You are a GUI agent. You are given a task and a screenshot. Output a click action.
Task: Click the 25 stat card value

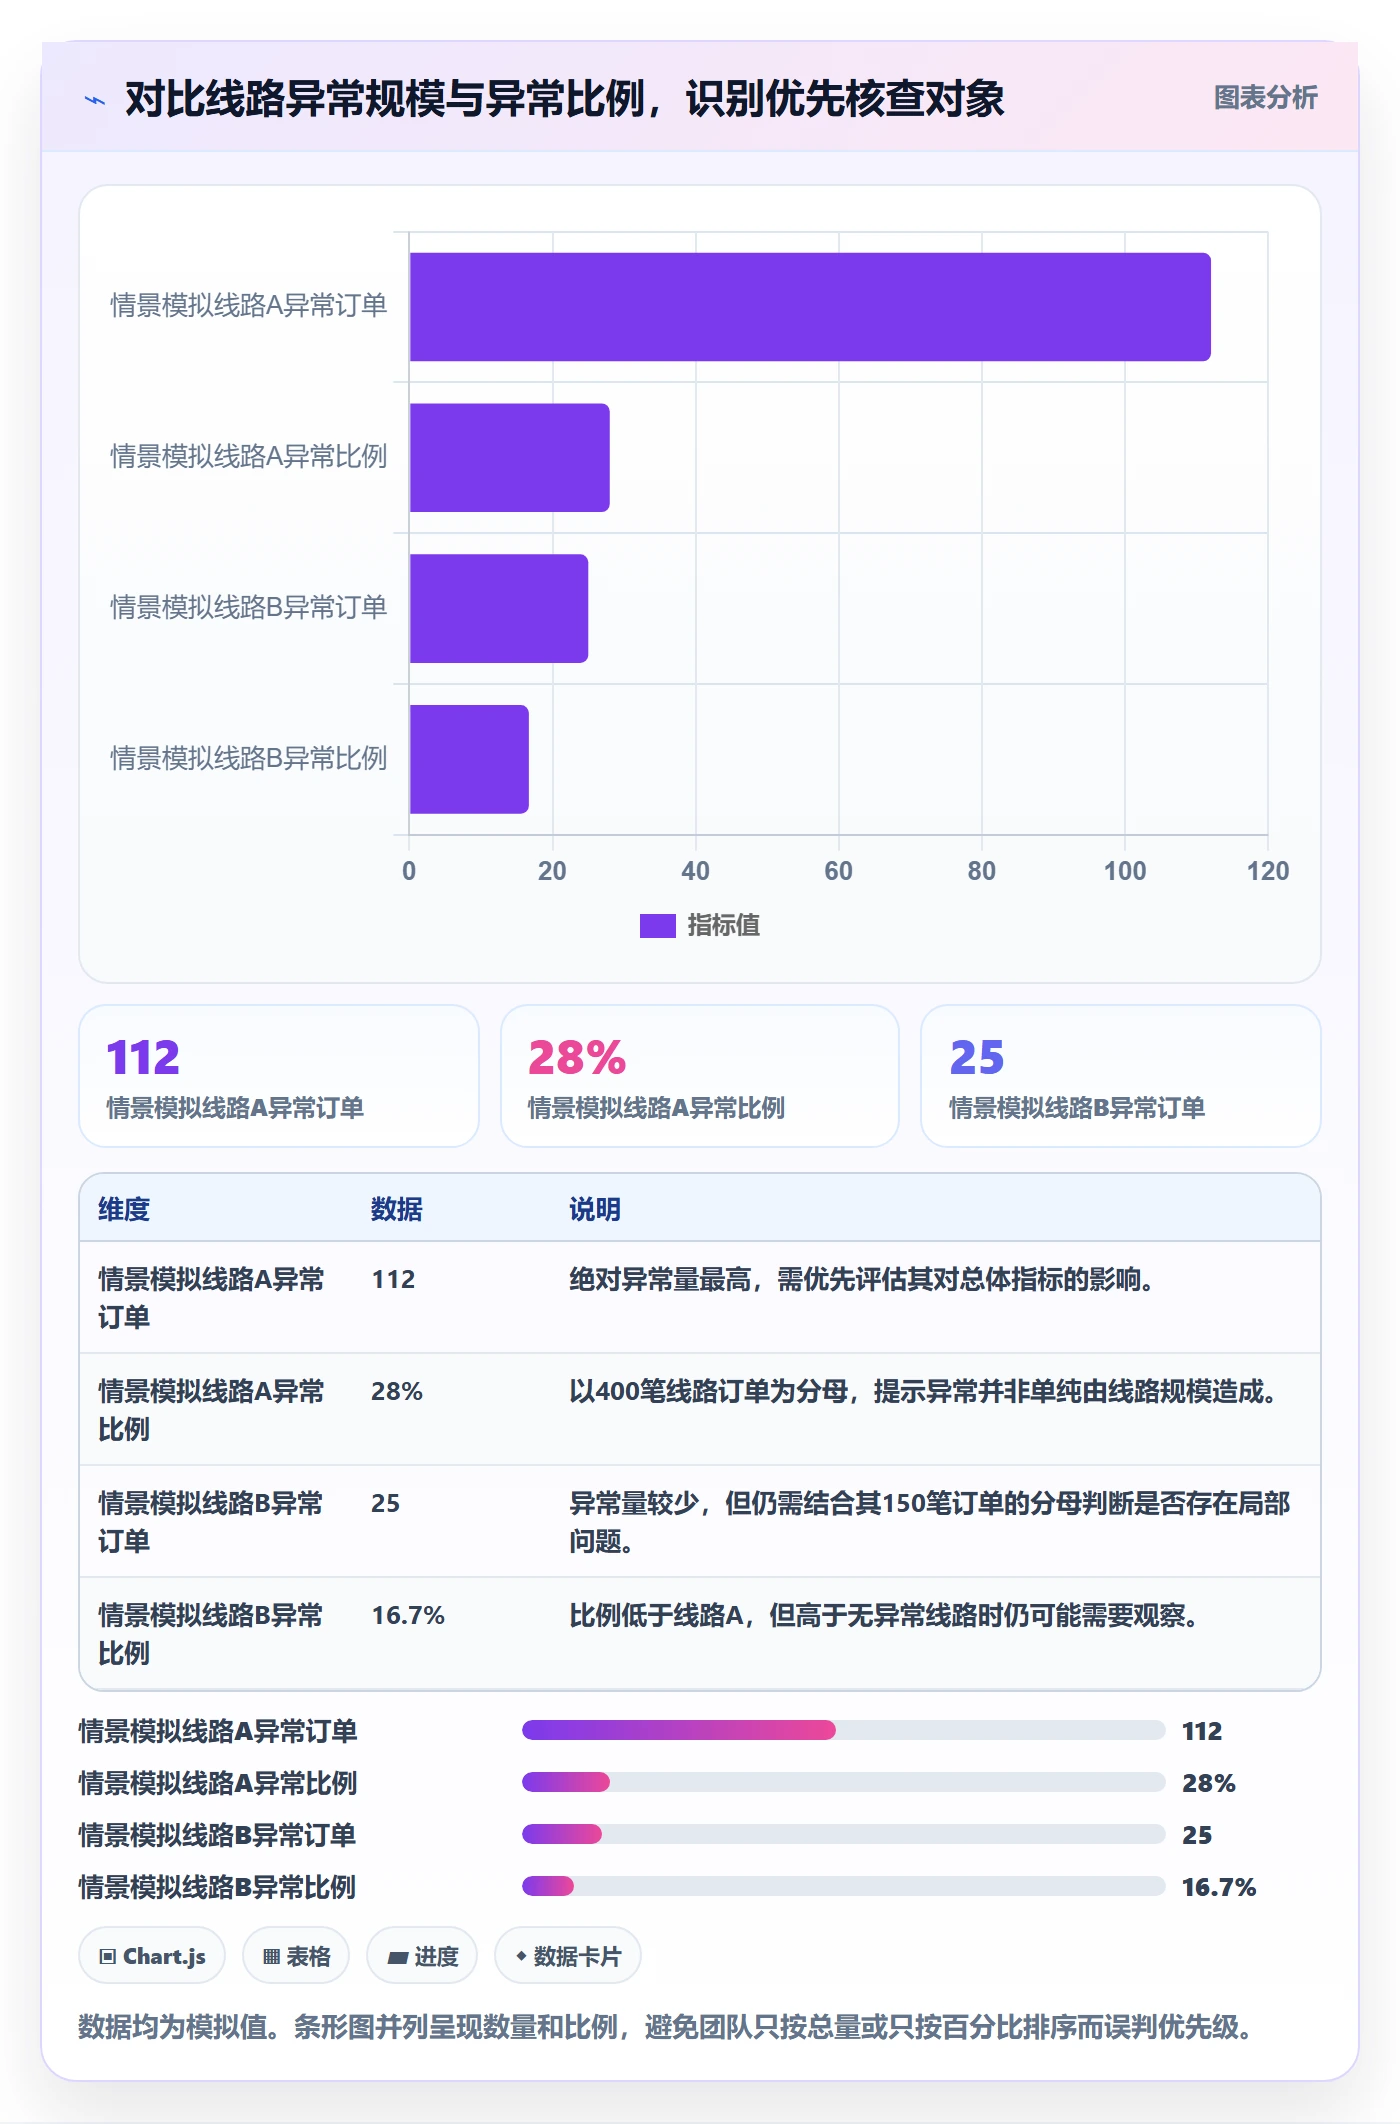pyautogui.click(x=977, y=1057)
